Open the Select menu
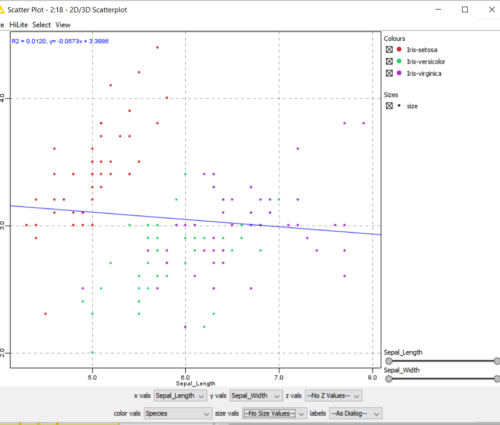 pos(41,25)
